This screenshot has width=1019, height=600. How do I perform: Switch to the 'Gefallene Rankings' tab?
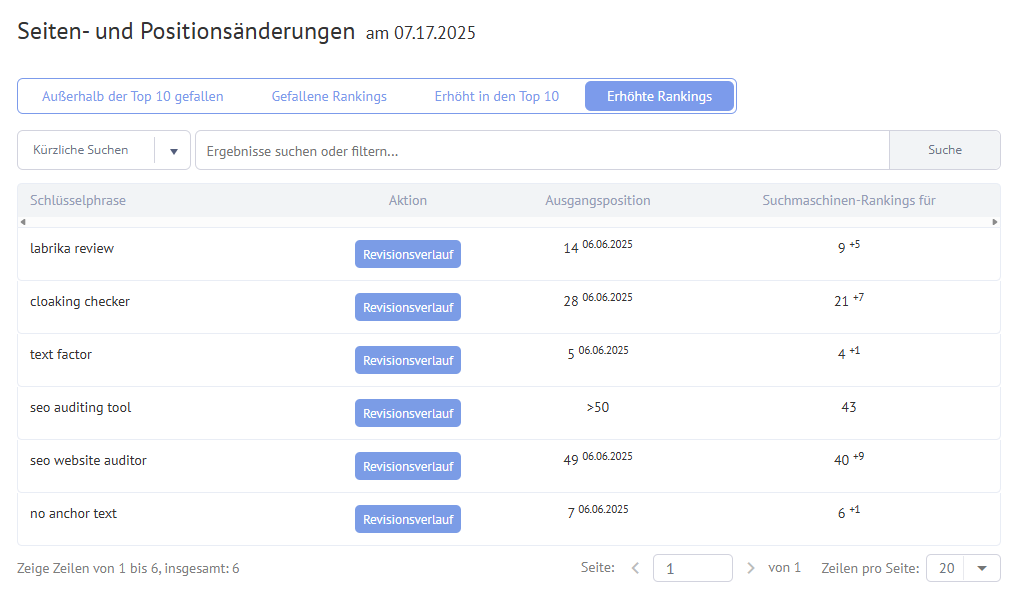pyautogui.click(x=329, y=96)
